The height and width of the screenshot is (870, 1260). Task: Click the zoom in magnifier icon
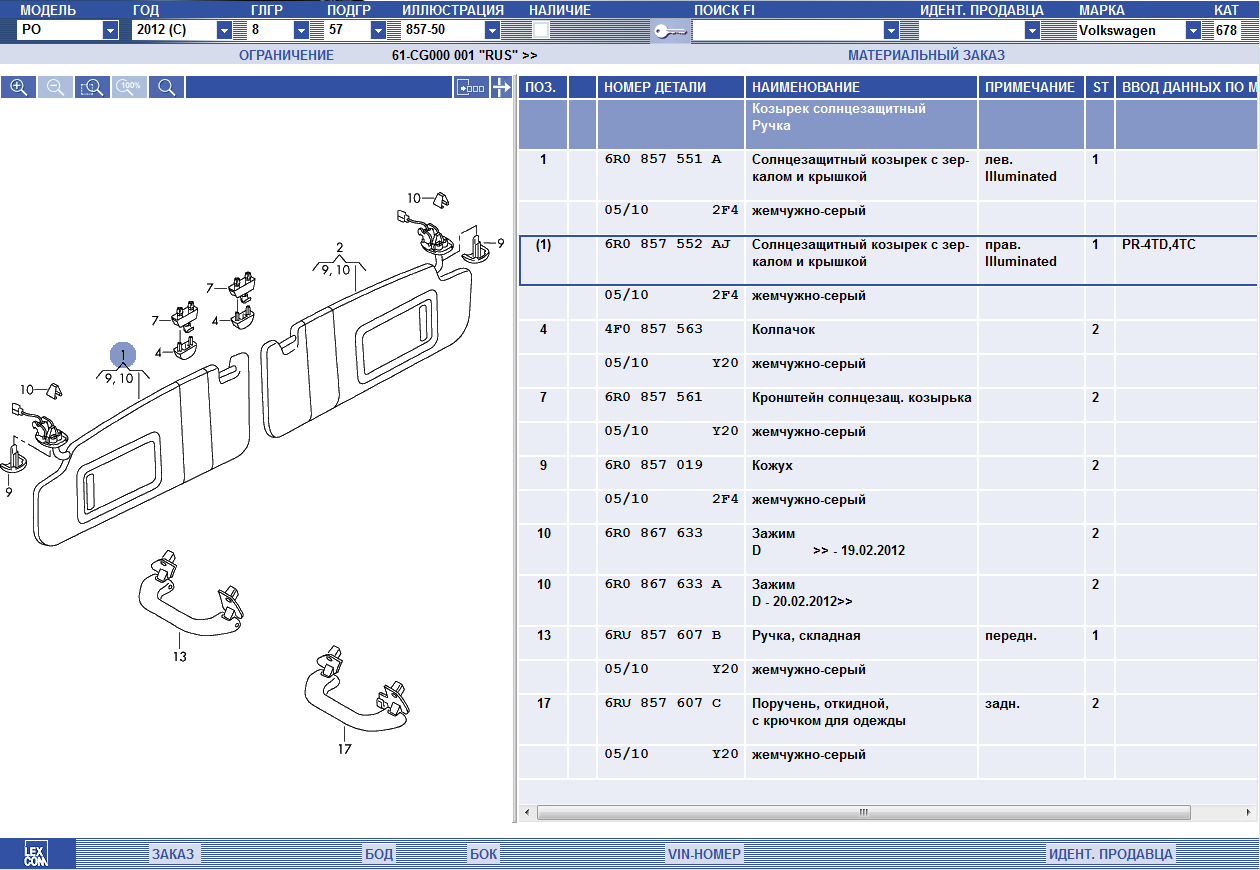click(x=18, y=88)
